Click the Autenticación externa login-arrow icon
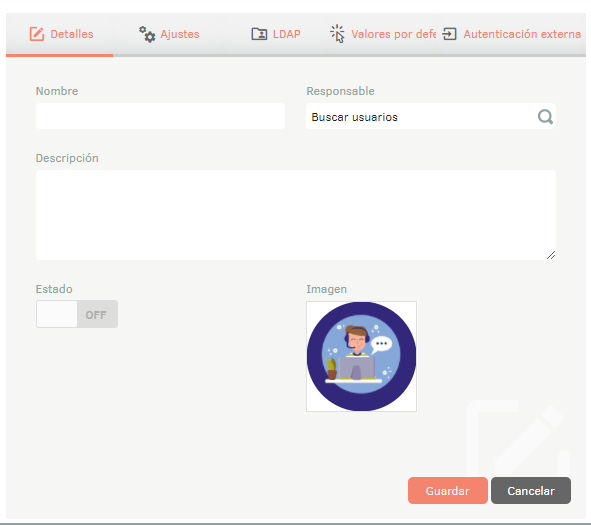The image size is (591, 525). point(449,34)
